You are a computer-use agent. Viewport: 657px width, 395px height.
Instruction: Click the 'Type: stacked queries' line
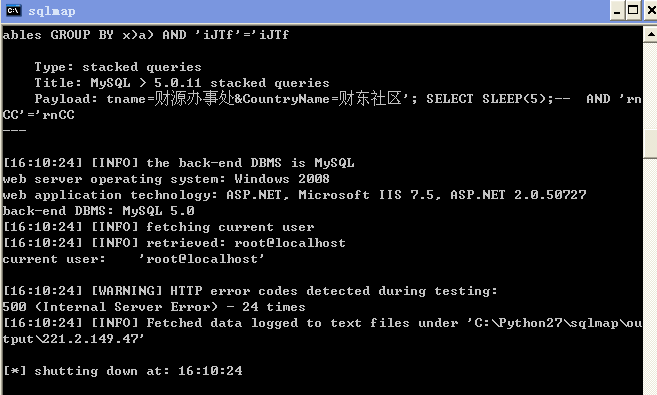coord(118,67)
